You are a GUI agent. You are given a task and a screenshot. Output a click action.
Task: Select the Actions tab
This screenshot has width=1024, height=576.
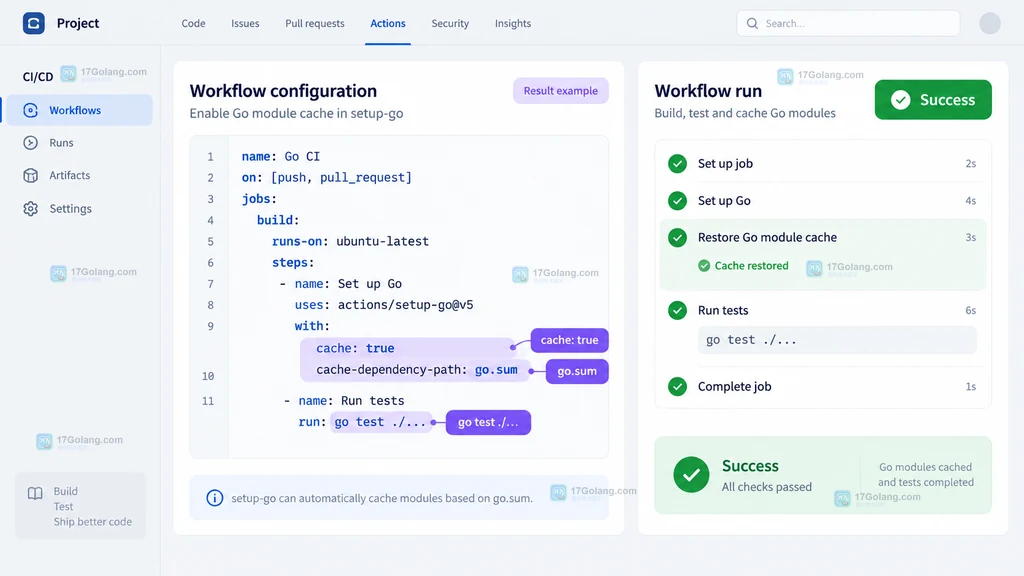click(x=388, y=24)
